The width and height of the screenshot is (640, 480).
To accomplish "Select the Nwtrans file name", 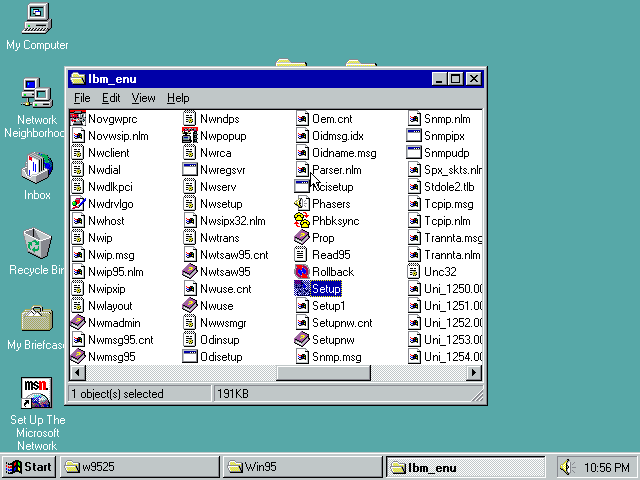I will click(220, 238).
